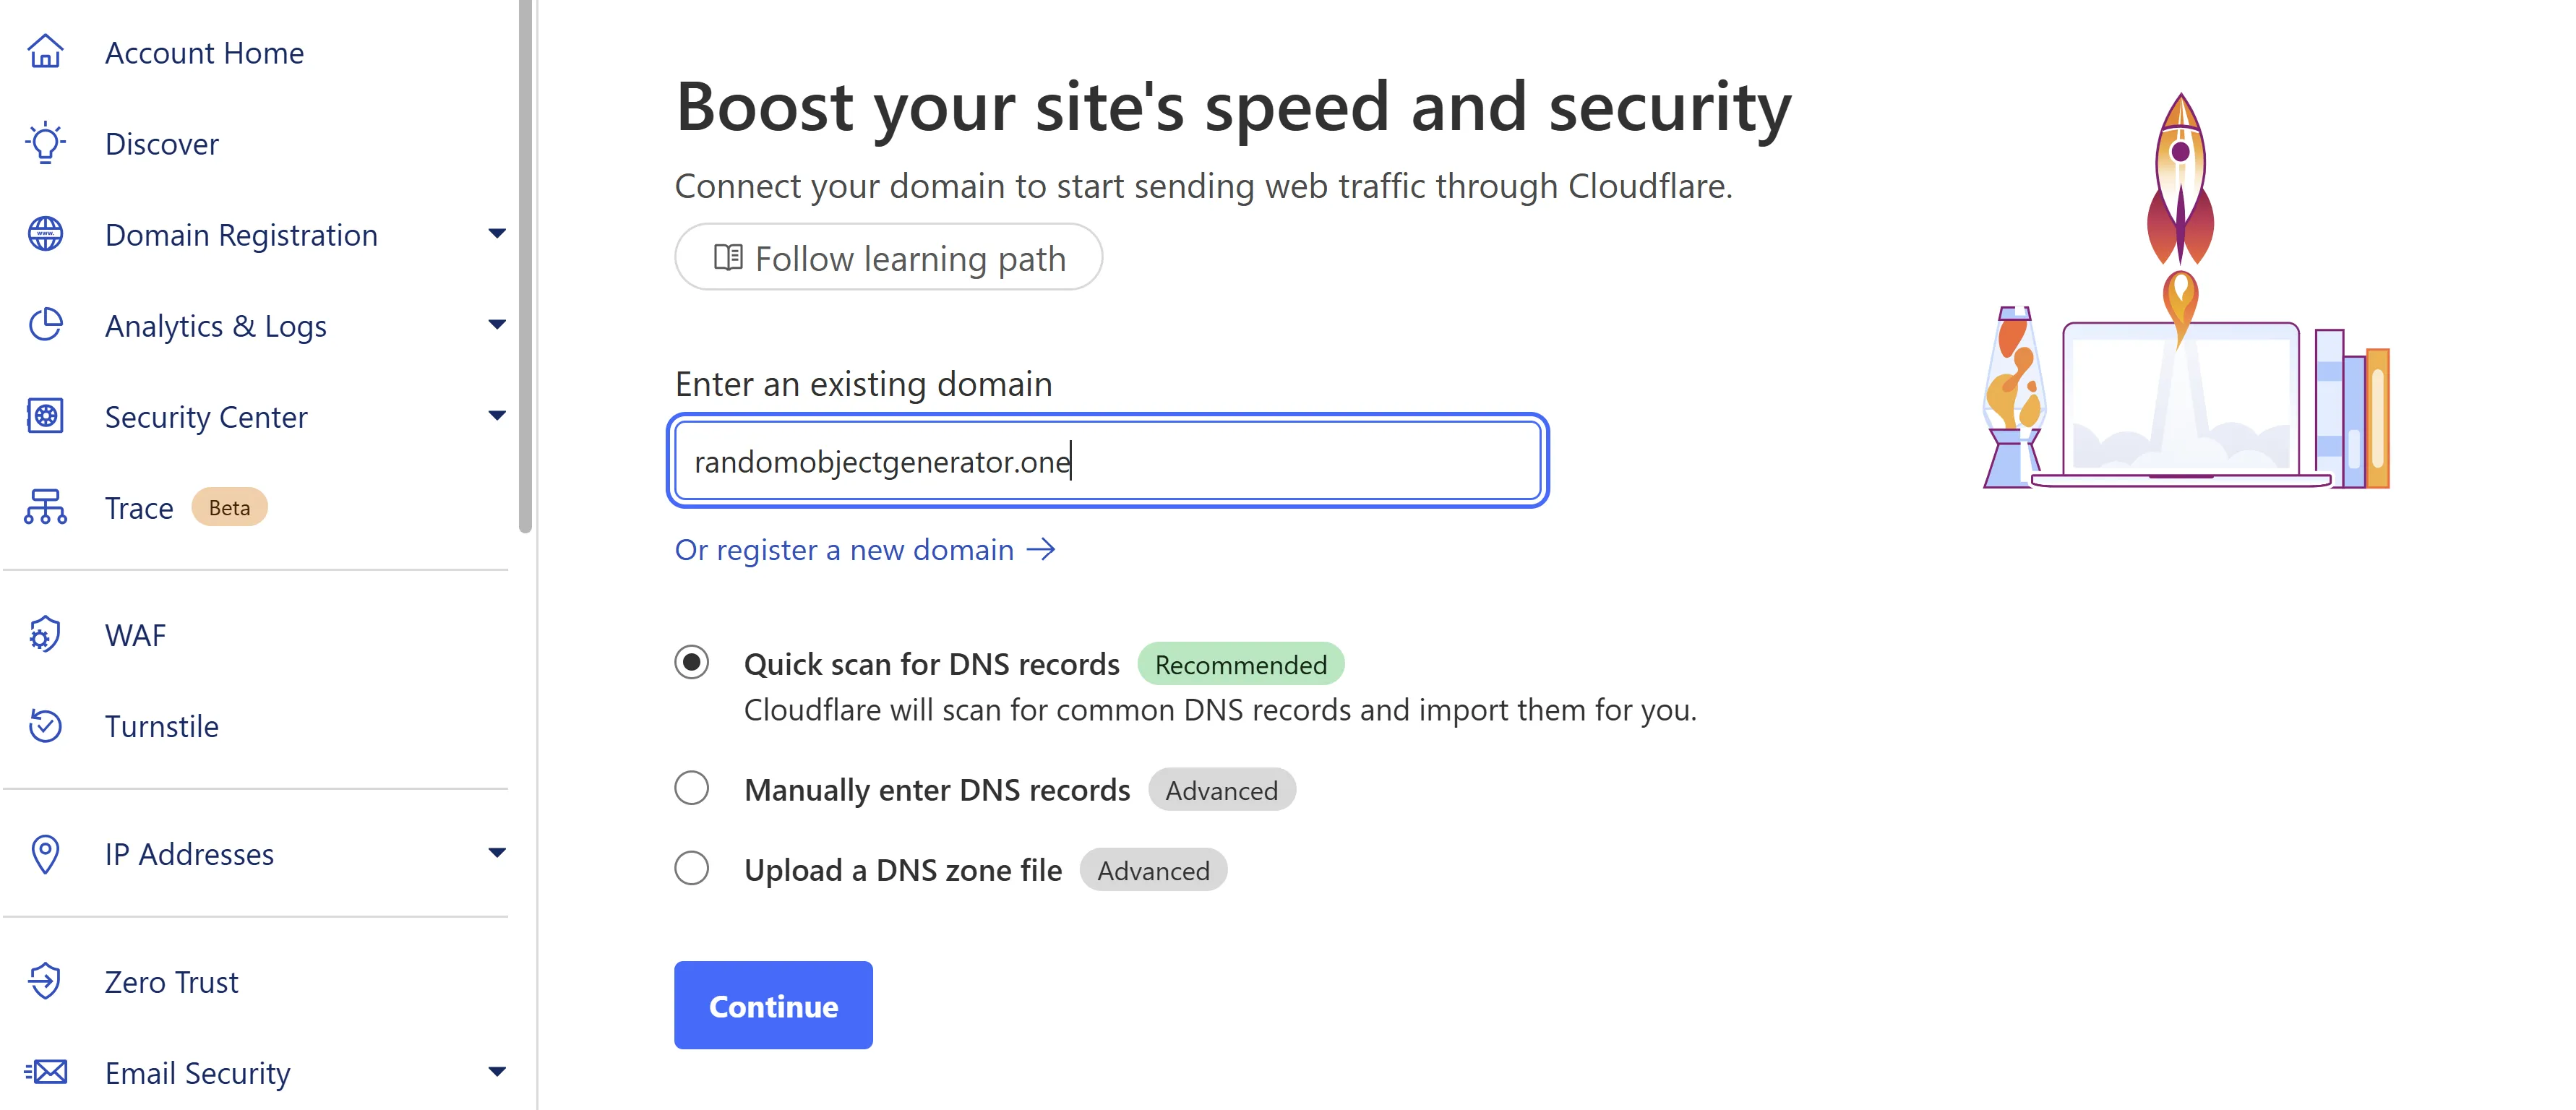Expand the Analytics & Logs arrow
Screen dimensions: 2576x1110
497,325
